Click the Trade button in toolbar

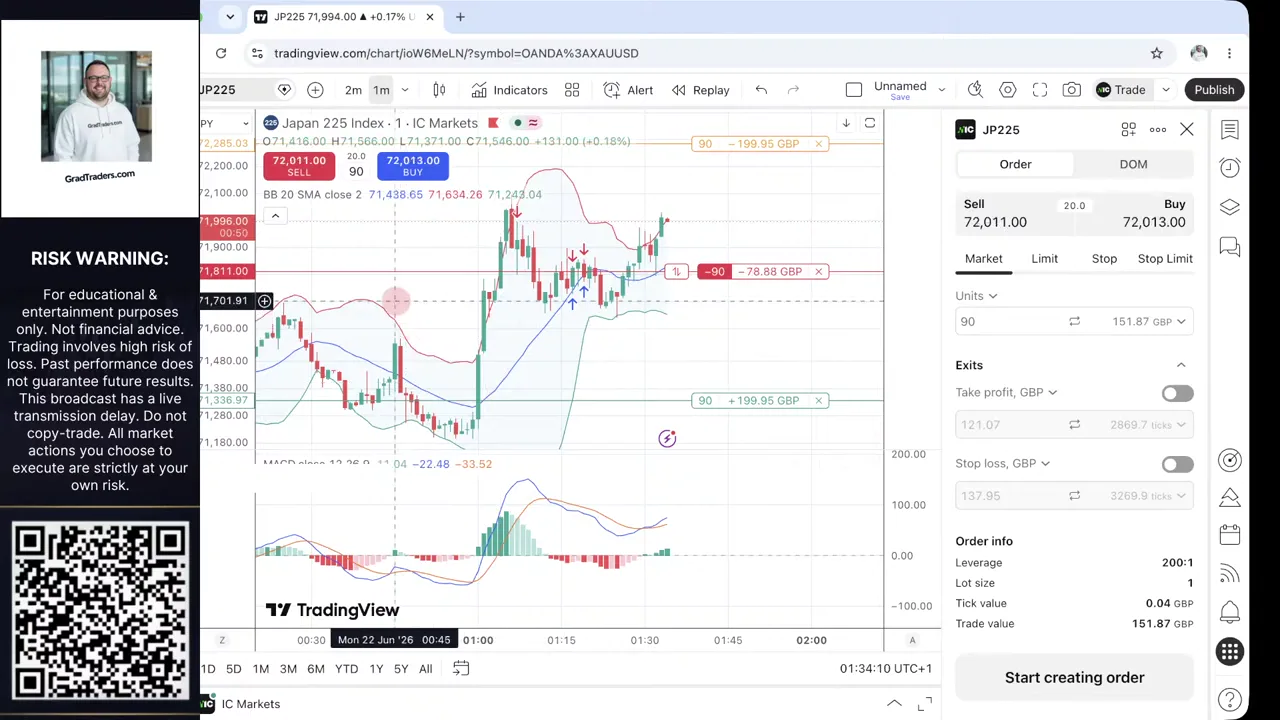[1121, 90]
